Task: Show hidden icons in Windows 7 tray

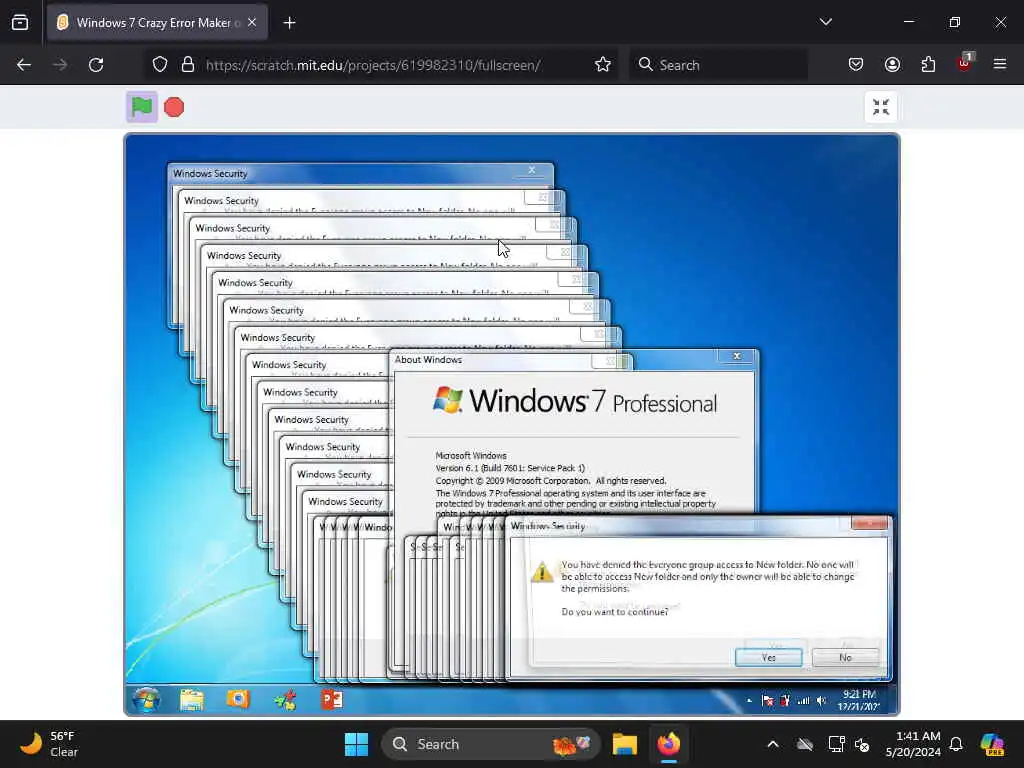Action: pyautogui.click(x=749, y=701)
